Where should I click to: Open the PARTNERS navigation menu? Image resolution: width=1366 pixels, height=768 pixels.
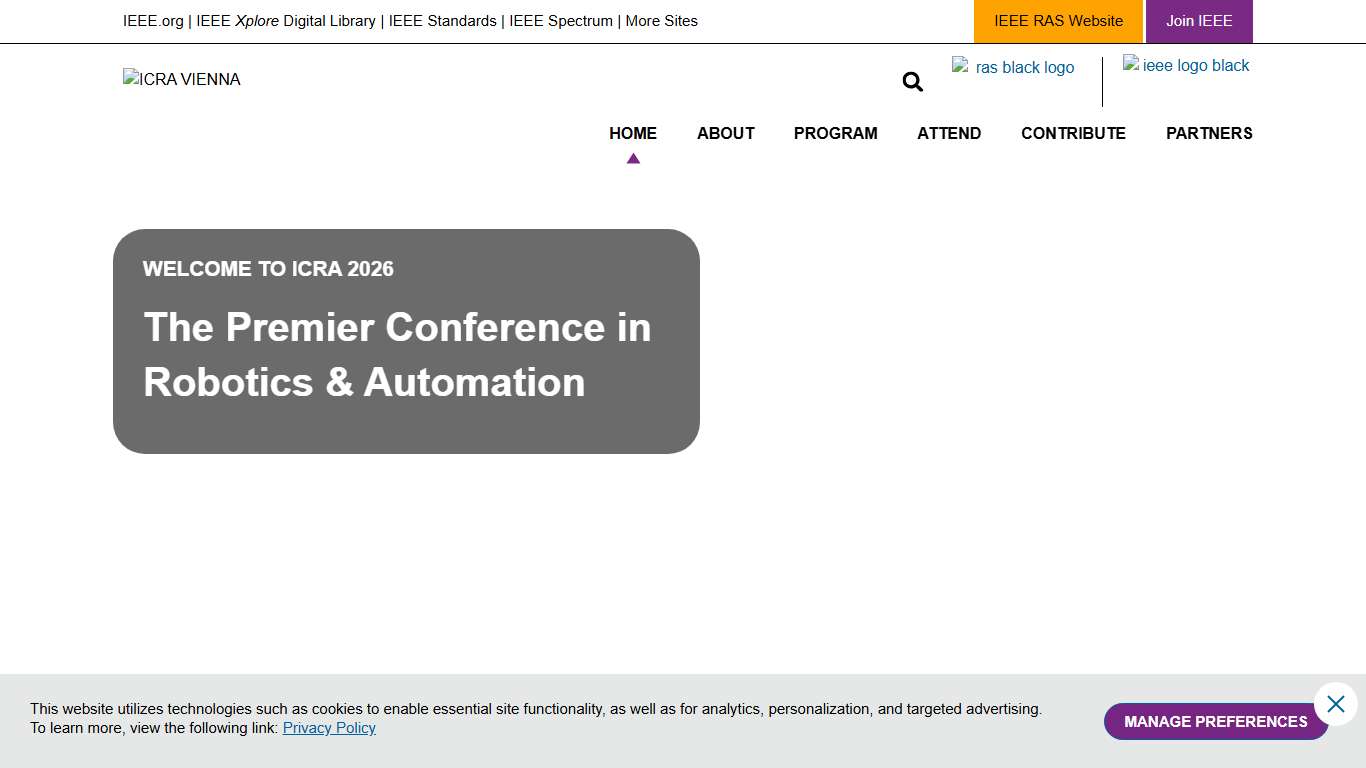1209,133
